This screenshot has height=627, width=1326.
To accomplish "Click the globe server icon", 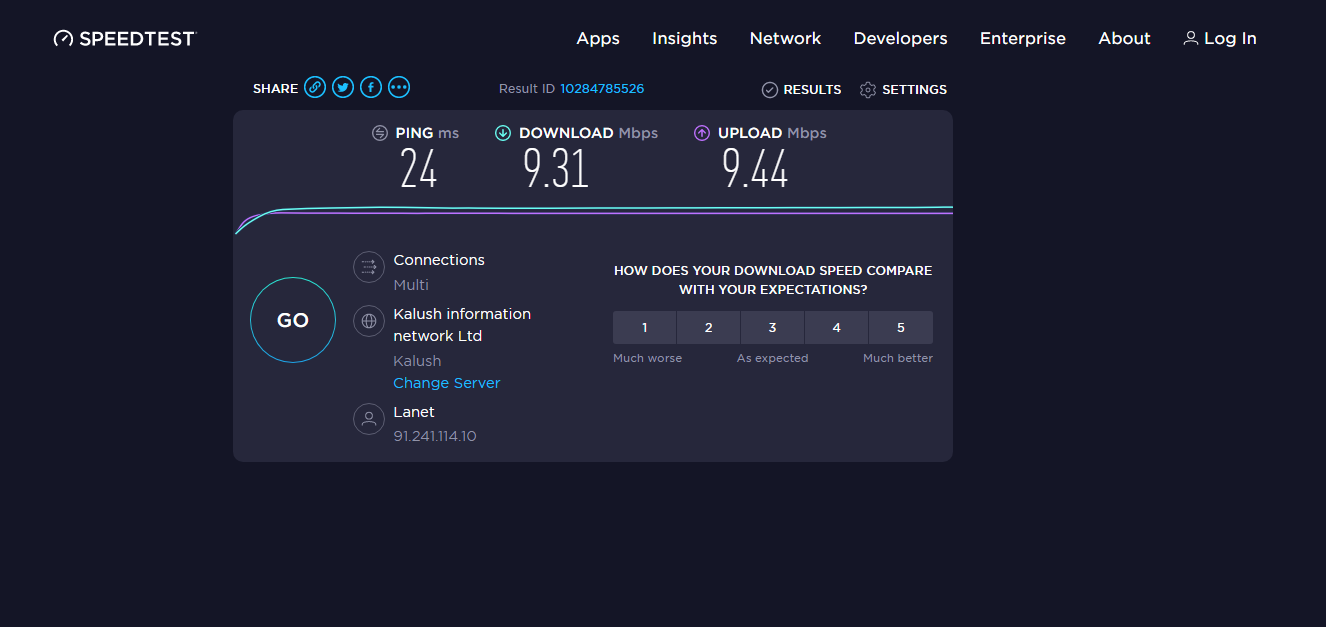I will click(x=369, y=321).
